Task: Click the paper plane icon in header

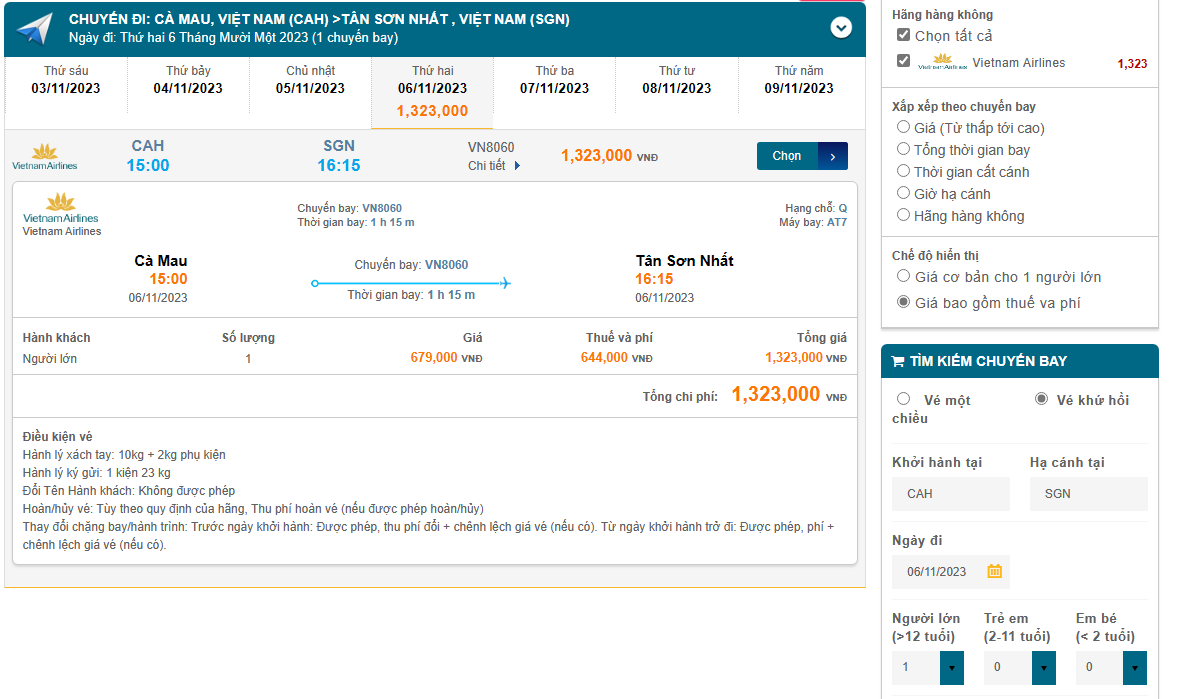Action: pos(34,29)
